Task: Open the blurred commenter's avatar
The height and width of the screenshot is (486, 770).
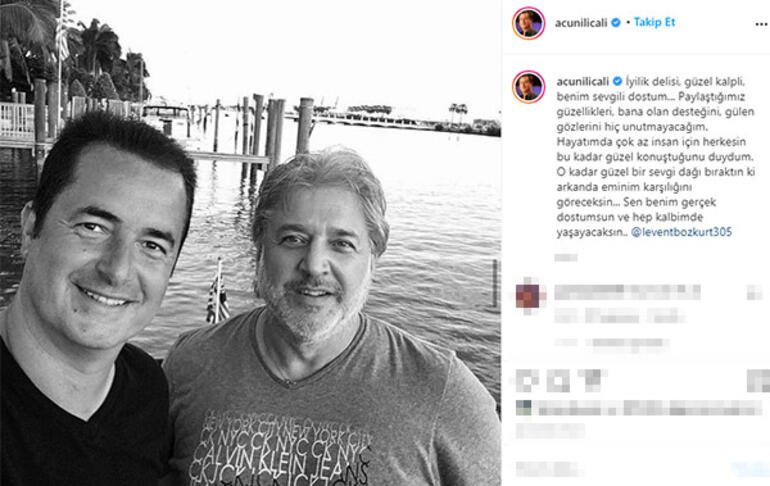Action: (x=530, y=296)
